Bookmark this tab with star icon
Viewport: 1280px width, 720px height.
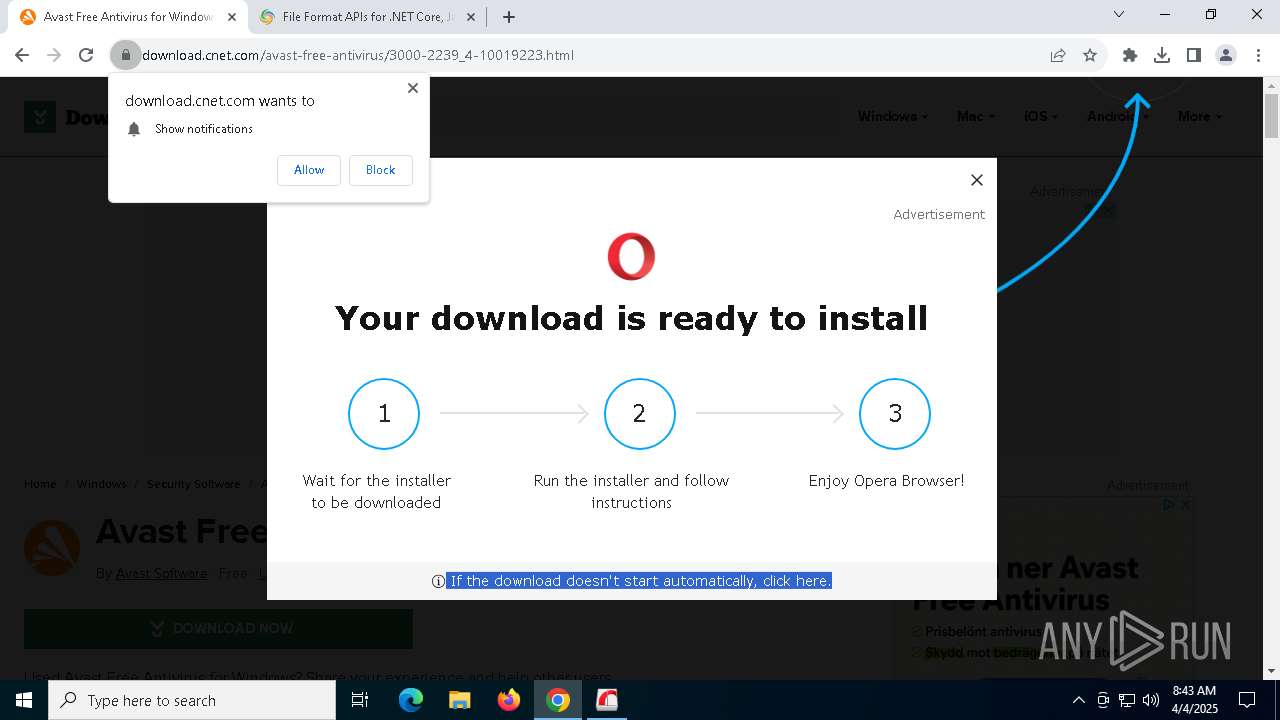coord(1090,55)
